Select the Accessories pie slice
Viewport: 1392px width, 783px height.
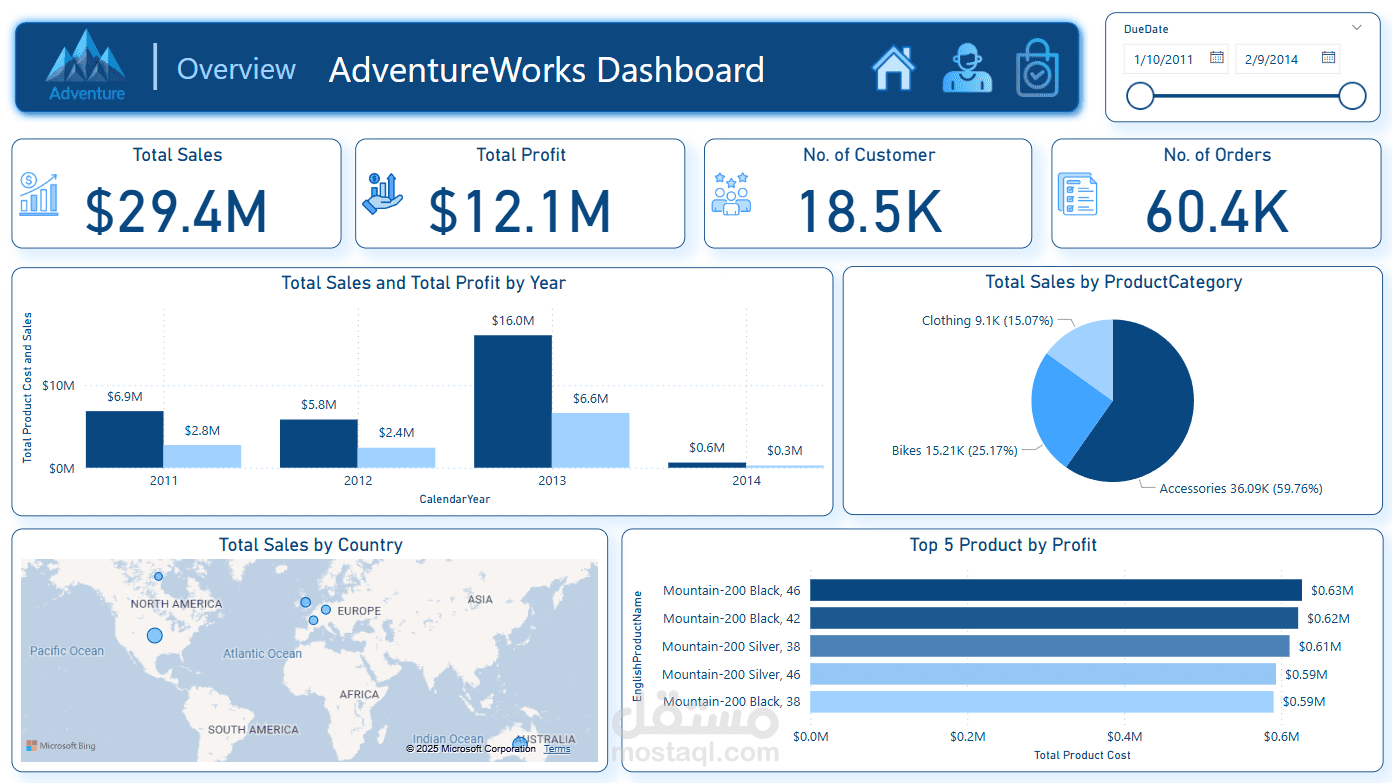[x=1150, y=405]
